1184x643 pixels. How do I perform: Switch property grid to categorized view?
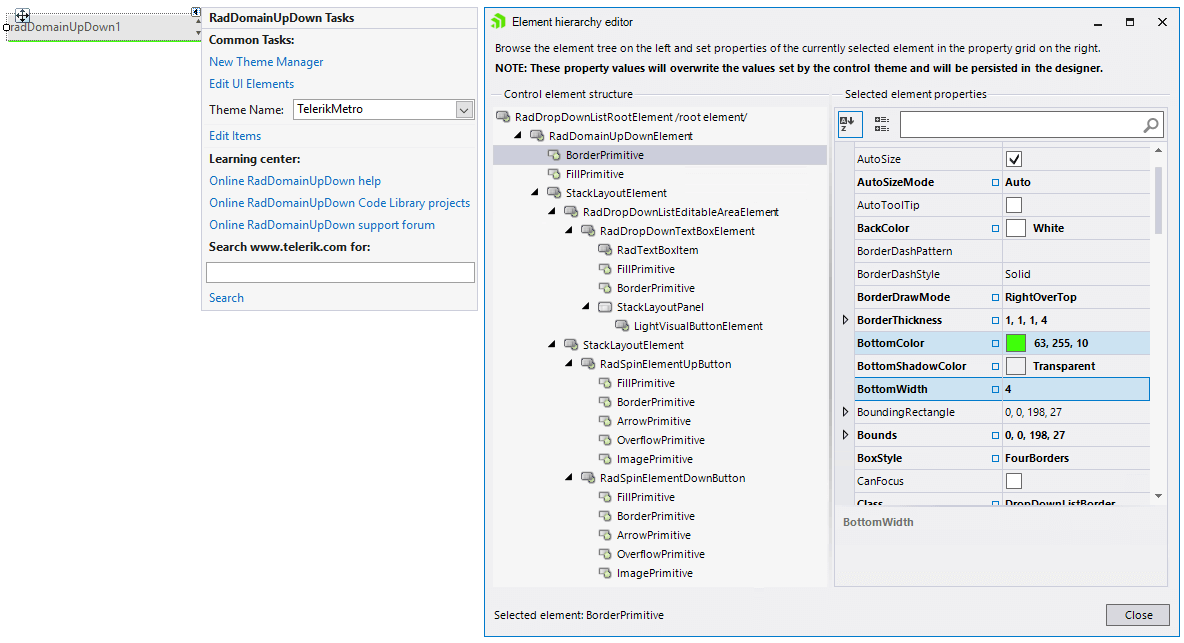pos(879,124)
